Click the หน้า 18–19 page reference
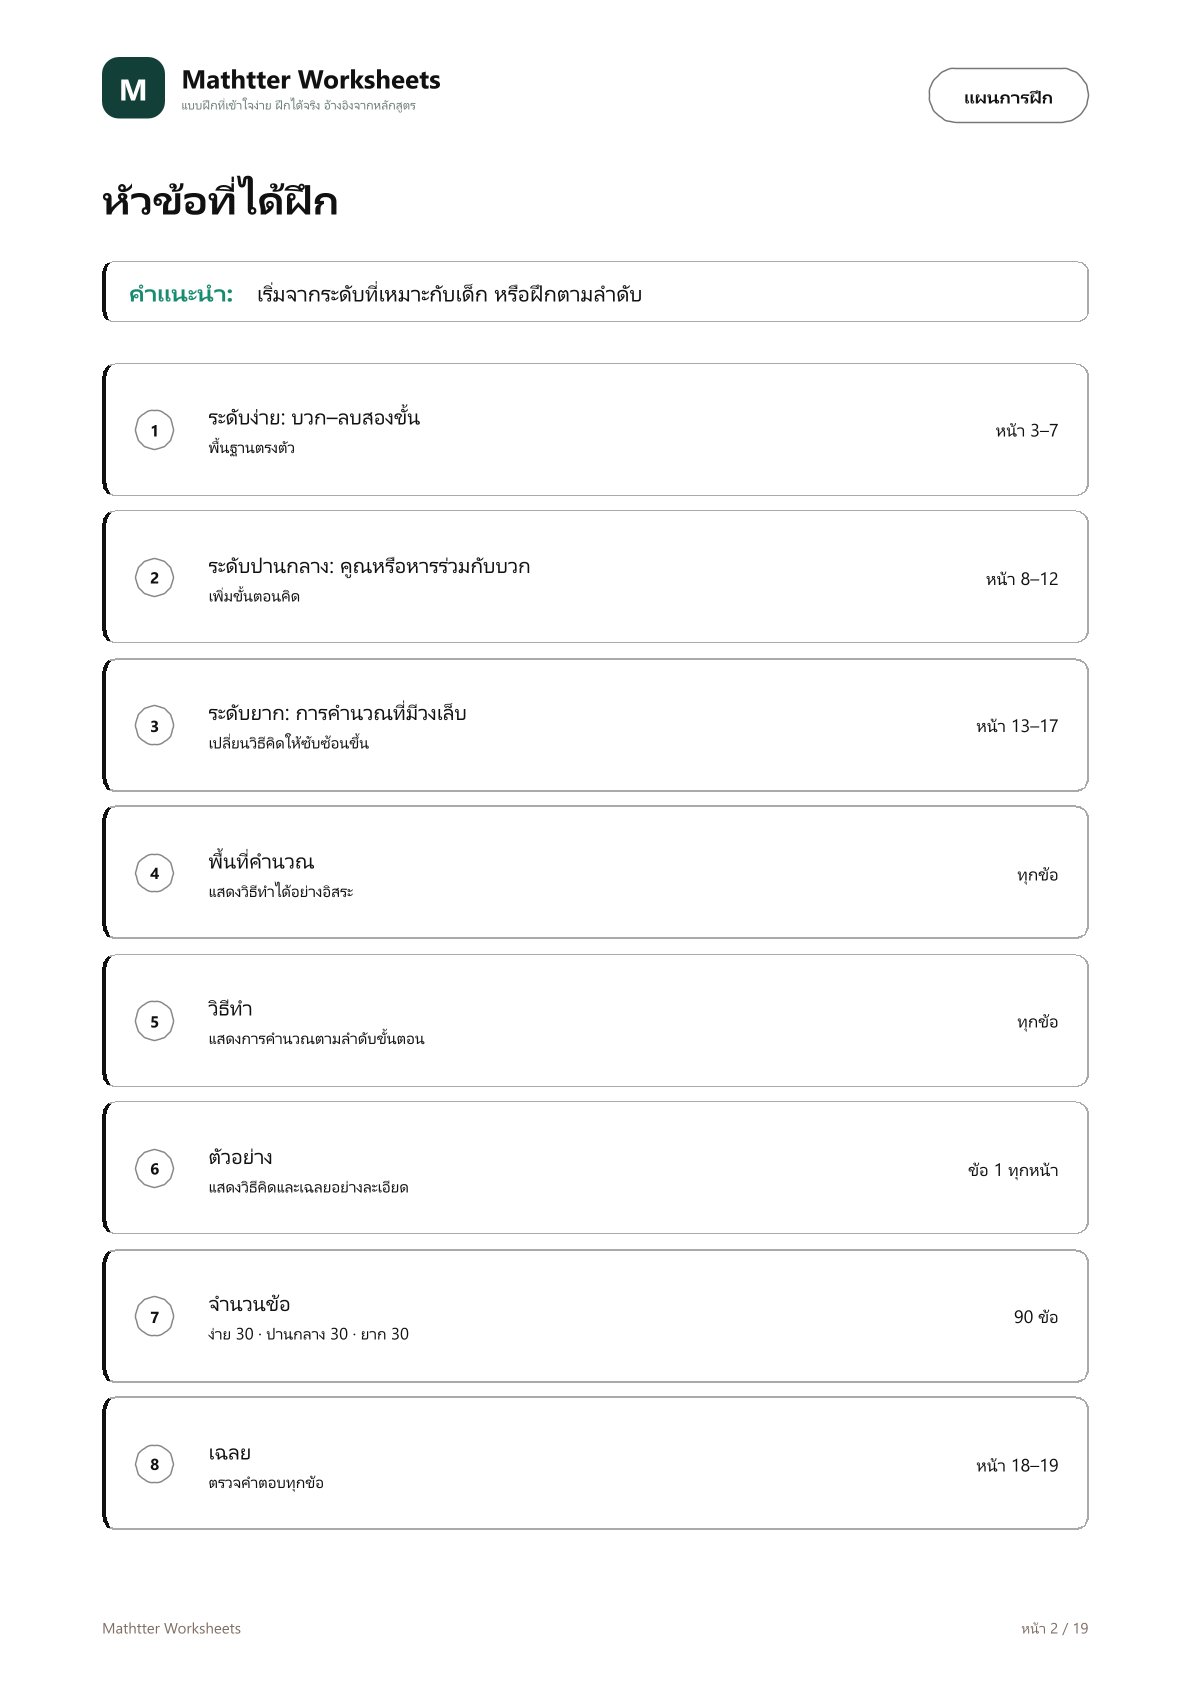The image size is (1189, 1683). tap(1017, 1465)
